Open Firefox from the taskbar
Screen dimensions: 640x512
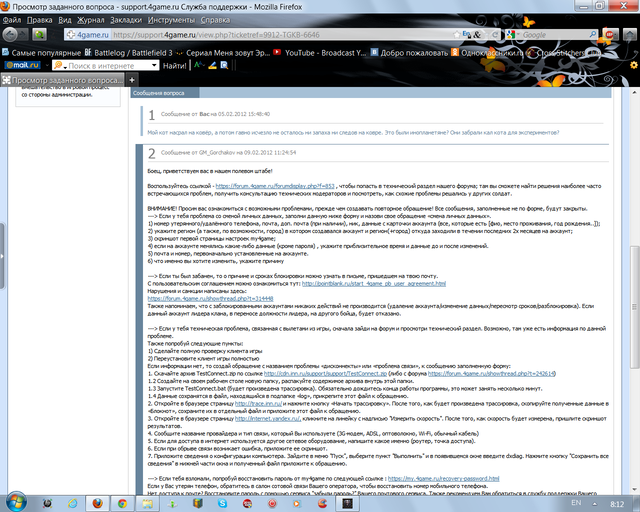tap(97, 503)
